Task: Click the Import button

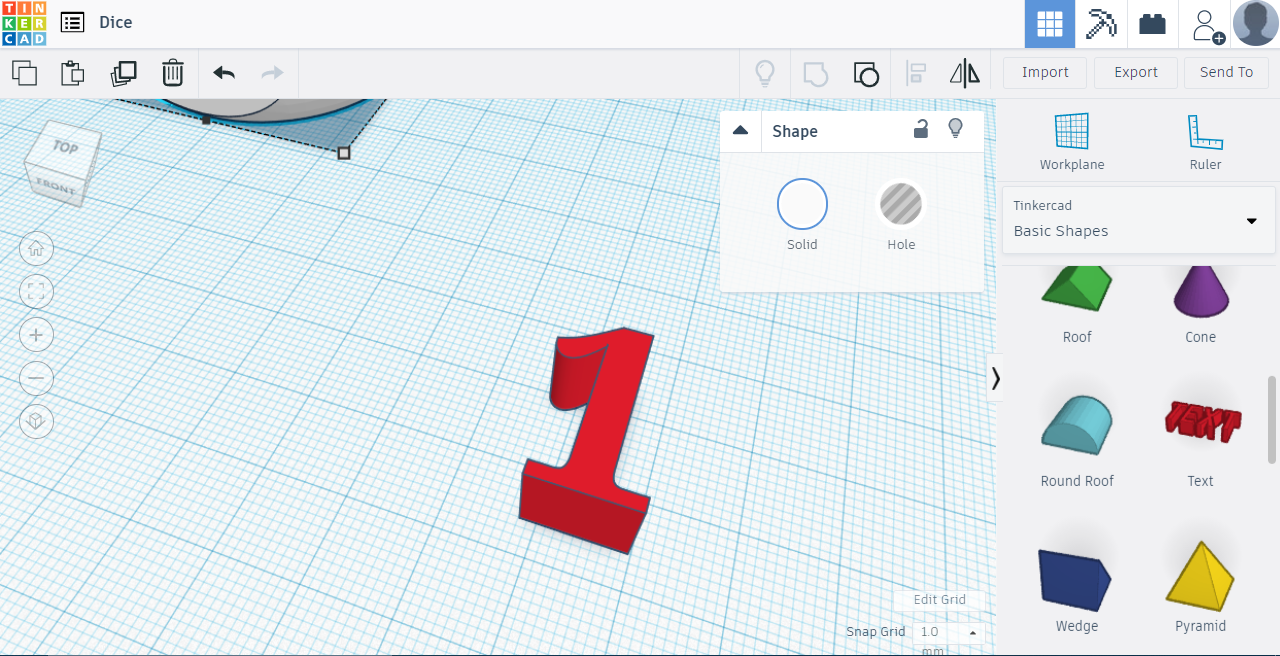Action: coord(1045,72)
